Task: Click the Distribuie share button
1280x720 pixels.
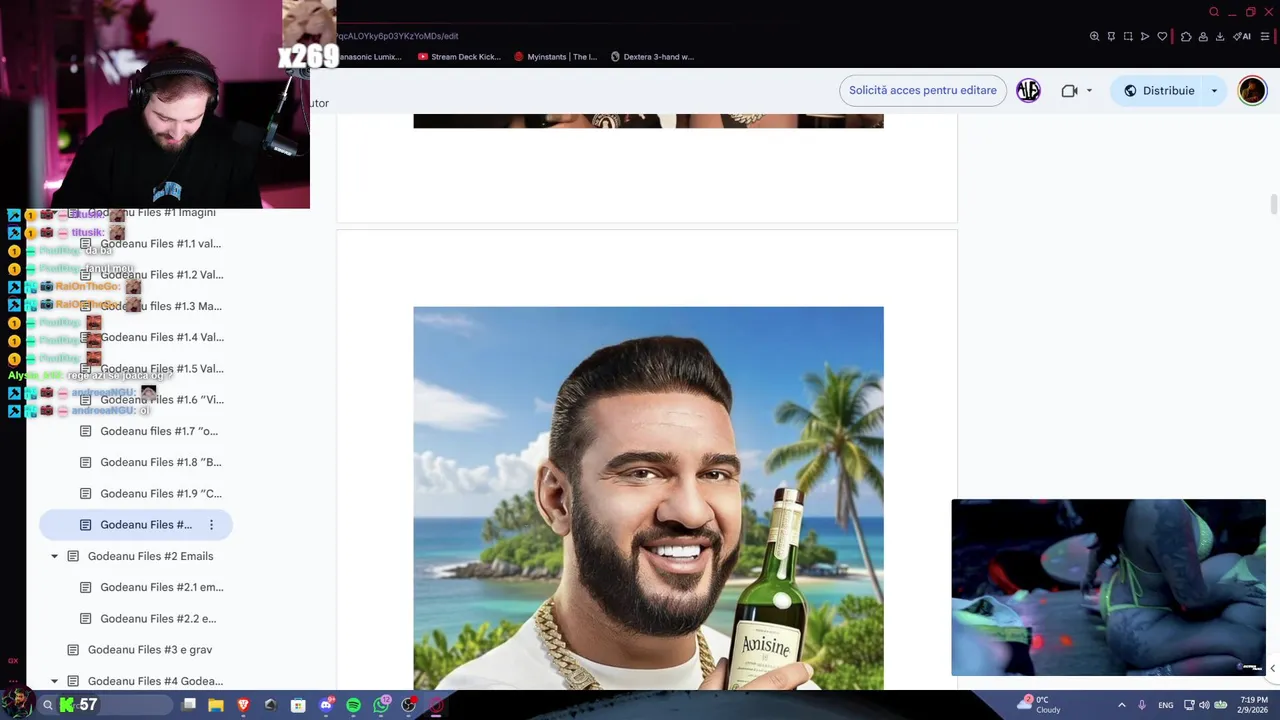Action: pos(1158,90)
